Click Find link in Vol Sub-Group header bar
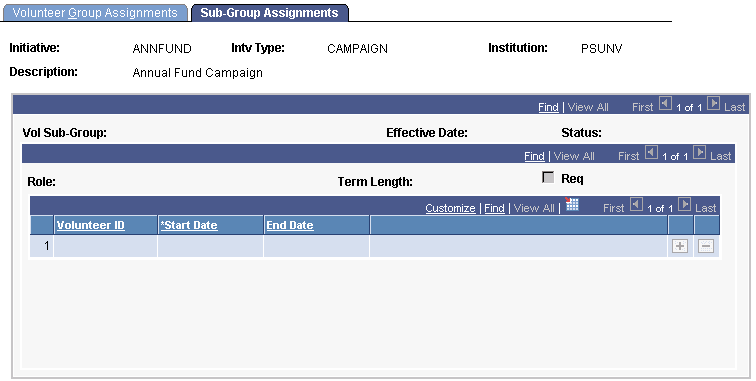 click(x=548, y=107)
